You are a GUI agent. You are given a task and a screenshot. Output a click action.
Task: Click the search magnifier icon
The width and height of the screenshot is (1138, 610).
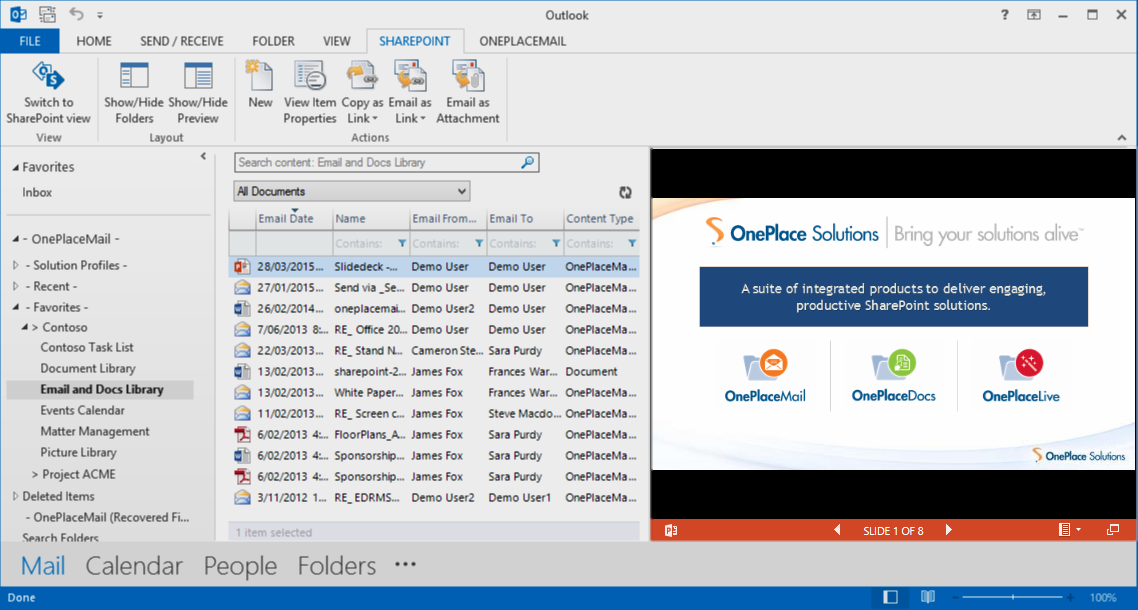528,162
